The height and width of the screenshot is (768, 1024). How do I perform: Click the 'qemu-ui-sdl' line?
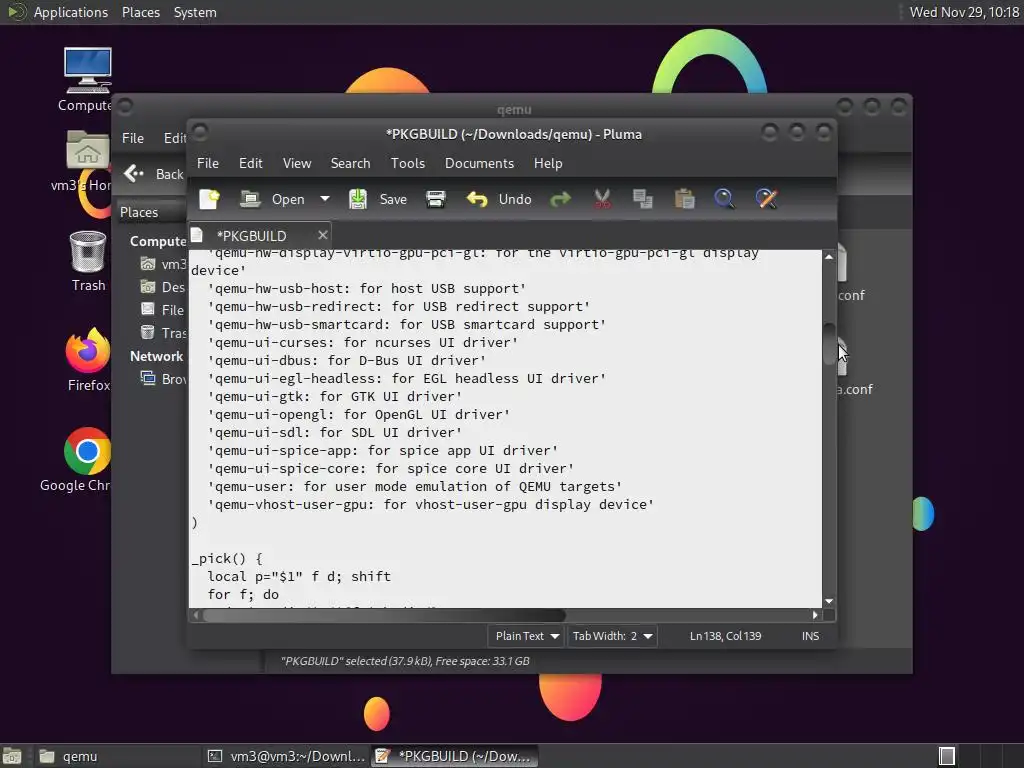point(335,432)
